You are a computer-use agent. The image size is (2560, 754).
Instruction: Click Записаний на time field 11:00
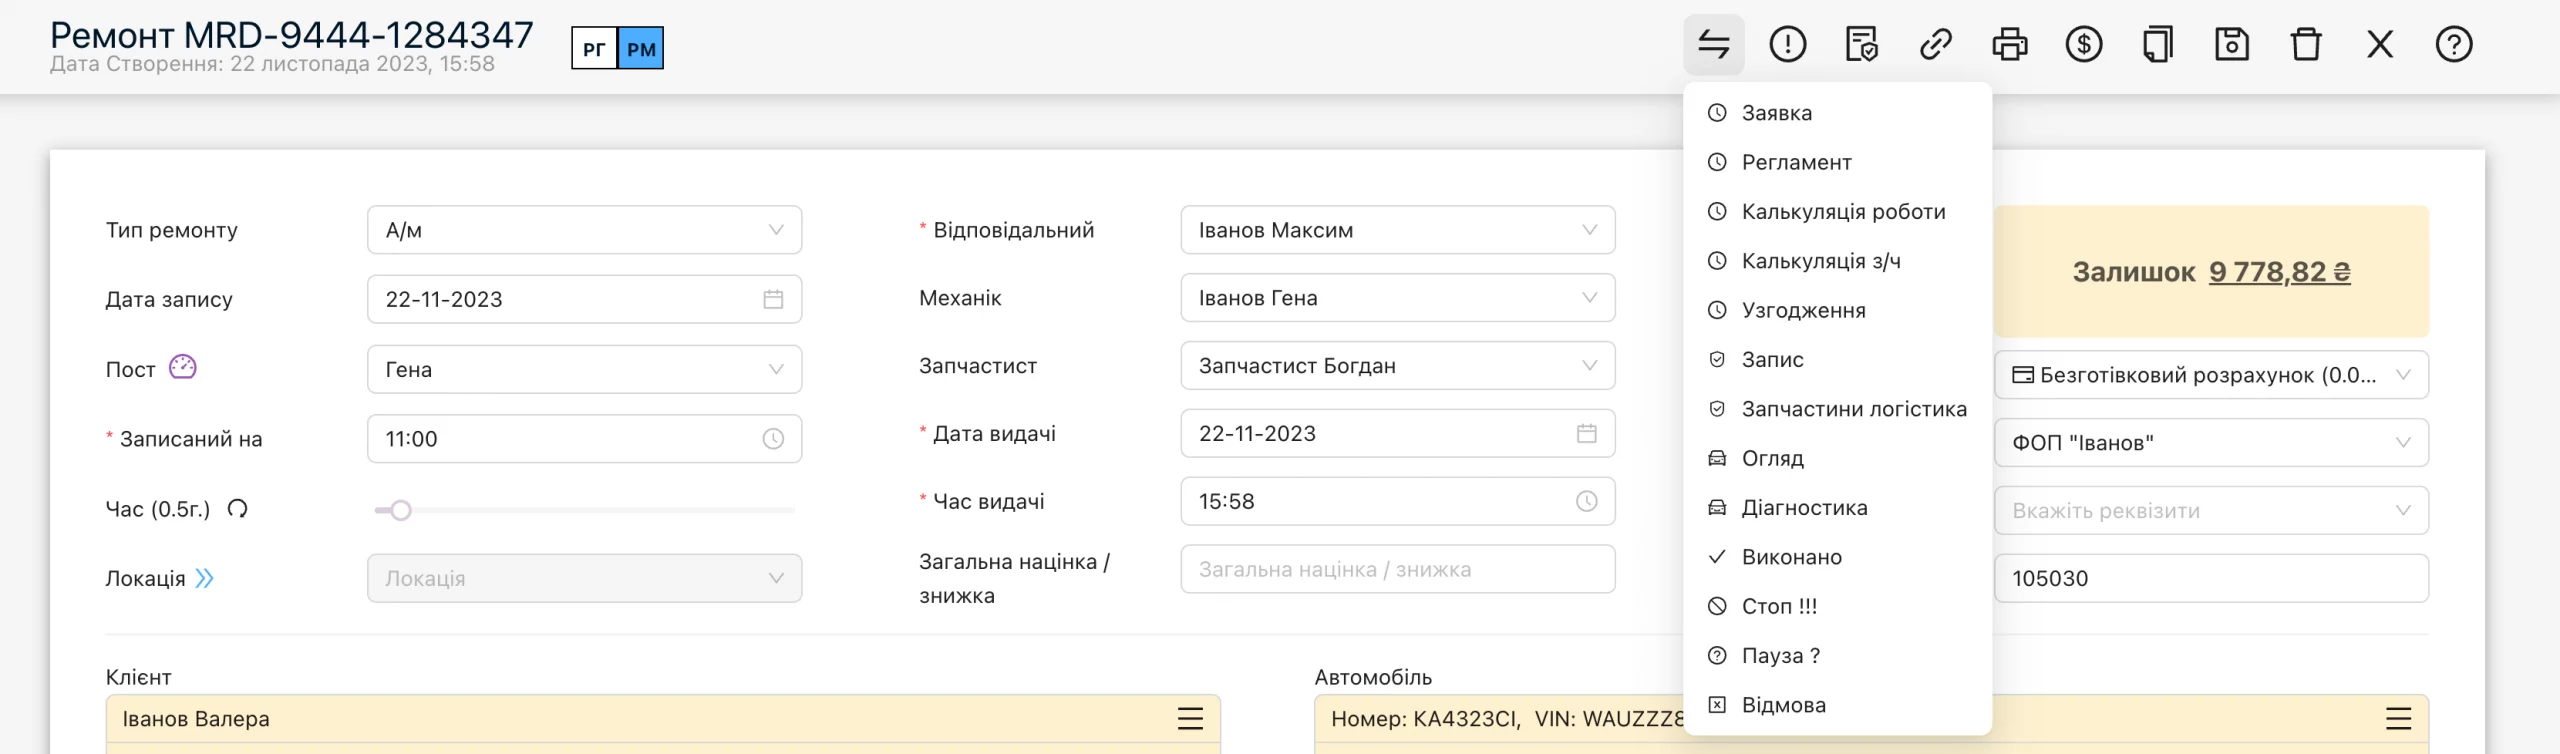[x=584, y=439]
